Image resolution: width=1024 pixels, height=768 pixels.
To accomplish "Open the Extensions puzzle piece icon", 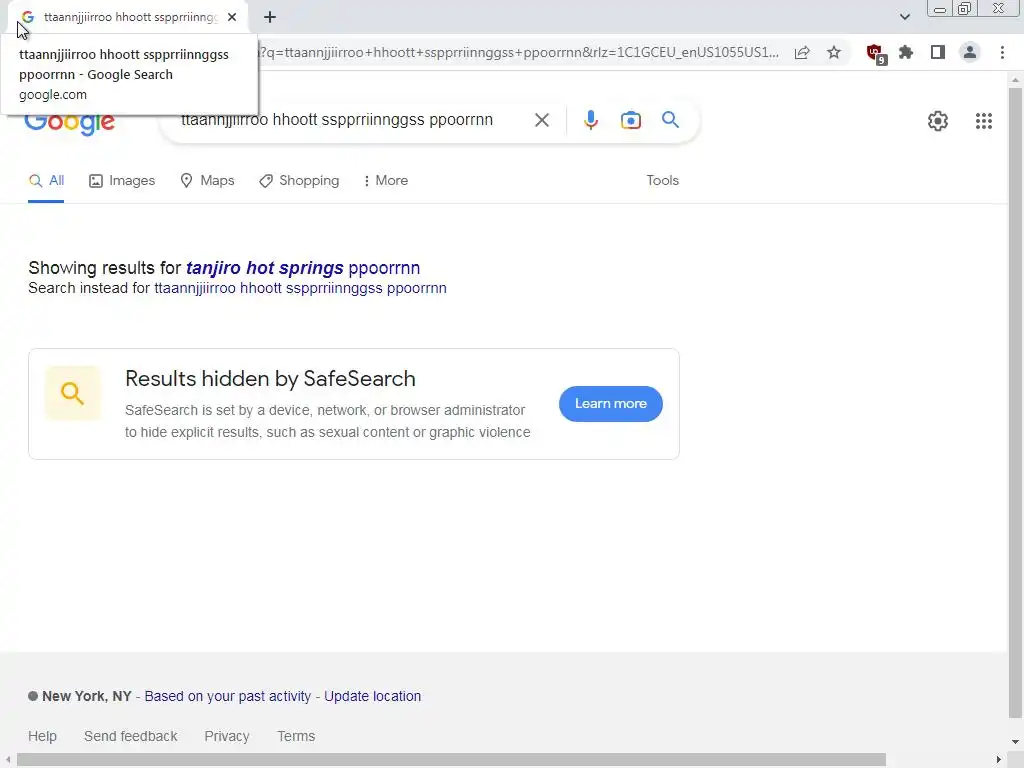I will 906,52.
